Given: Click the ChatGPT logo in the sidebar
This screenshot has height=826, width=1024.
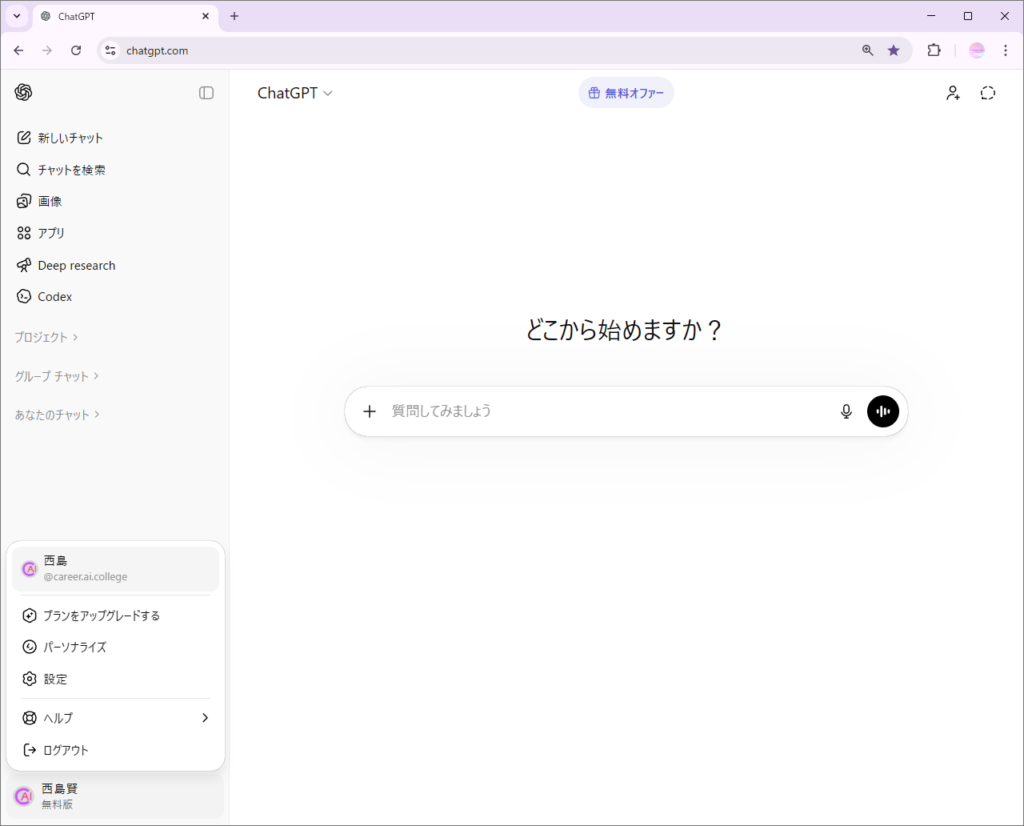Looking at the screenshot, I should tap(24, 93).
